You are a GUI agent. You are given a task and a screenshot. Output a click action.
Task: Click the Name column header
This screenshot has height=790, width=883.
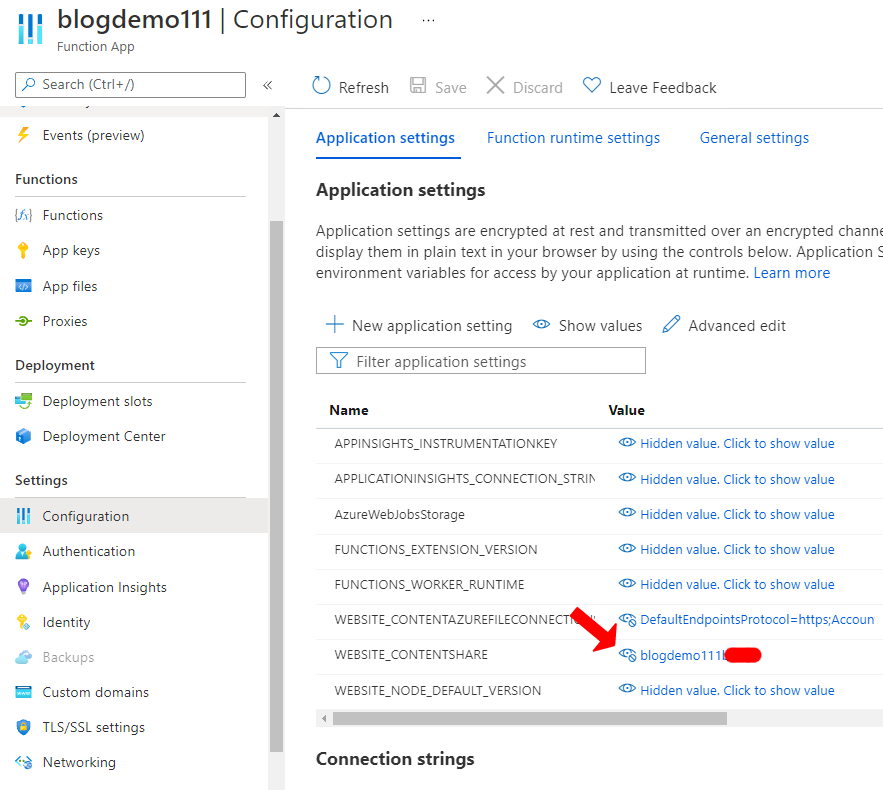[x=349, y=410]
